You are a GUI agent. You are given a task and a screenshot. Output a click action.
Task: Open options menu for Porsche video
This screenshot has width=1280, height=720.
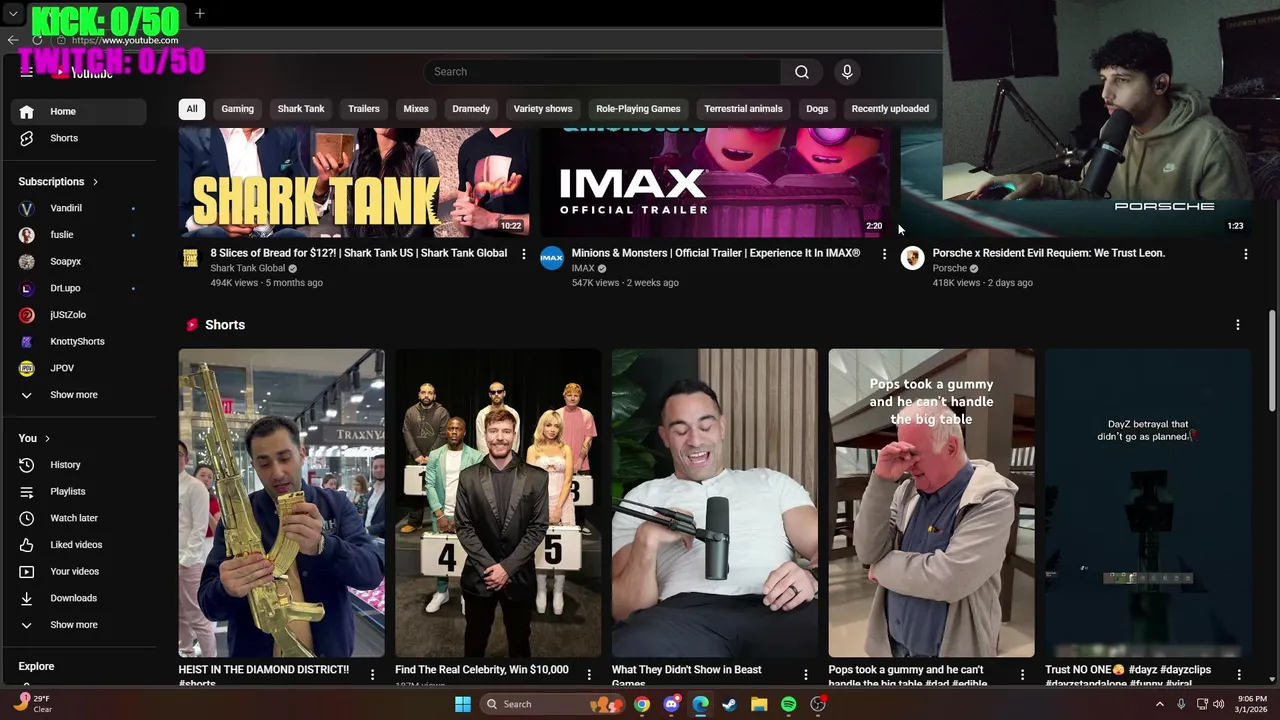tap(1245, 254)
